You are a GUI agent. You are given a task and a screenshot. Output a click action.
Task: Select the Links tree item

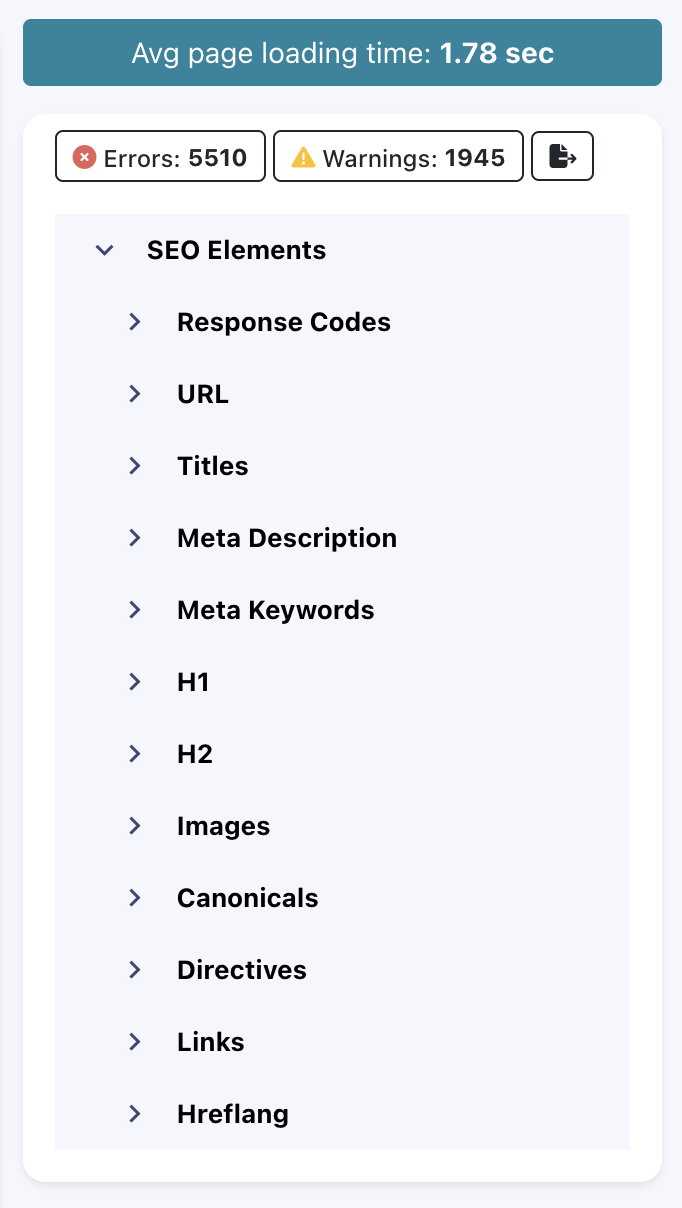point(210,1042)
